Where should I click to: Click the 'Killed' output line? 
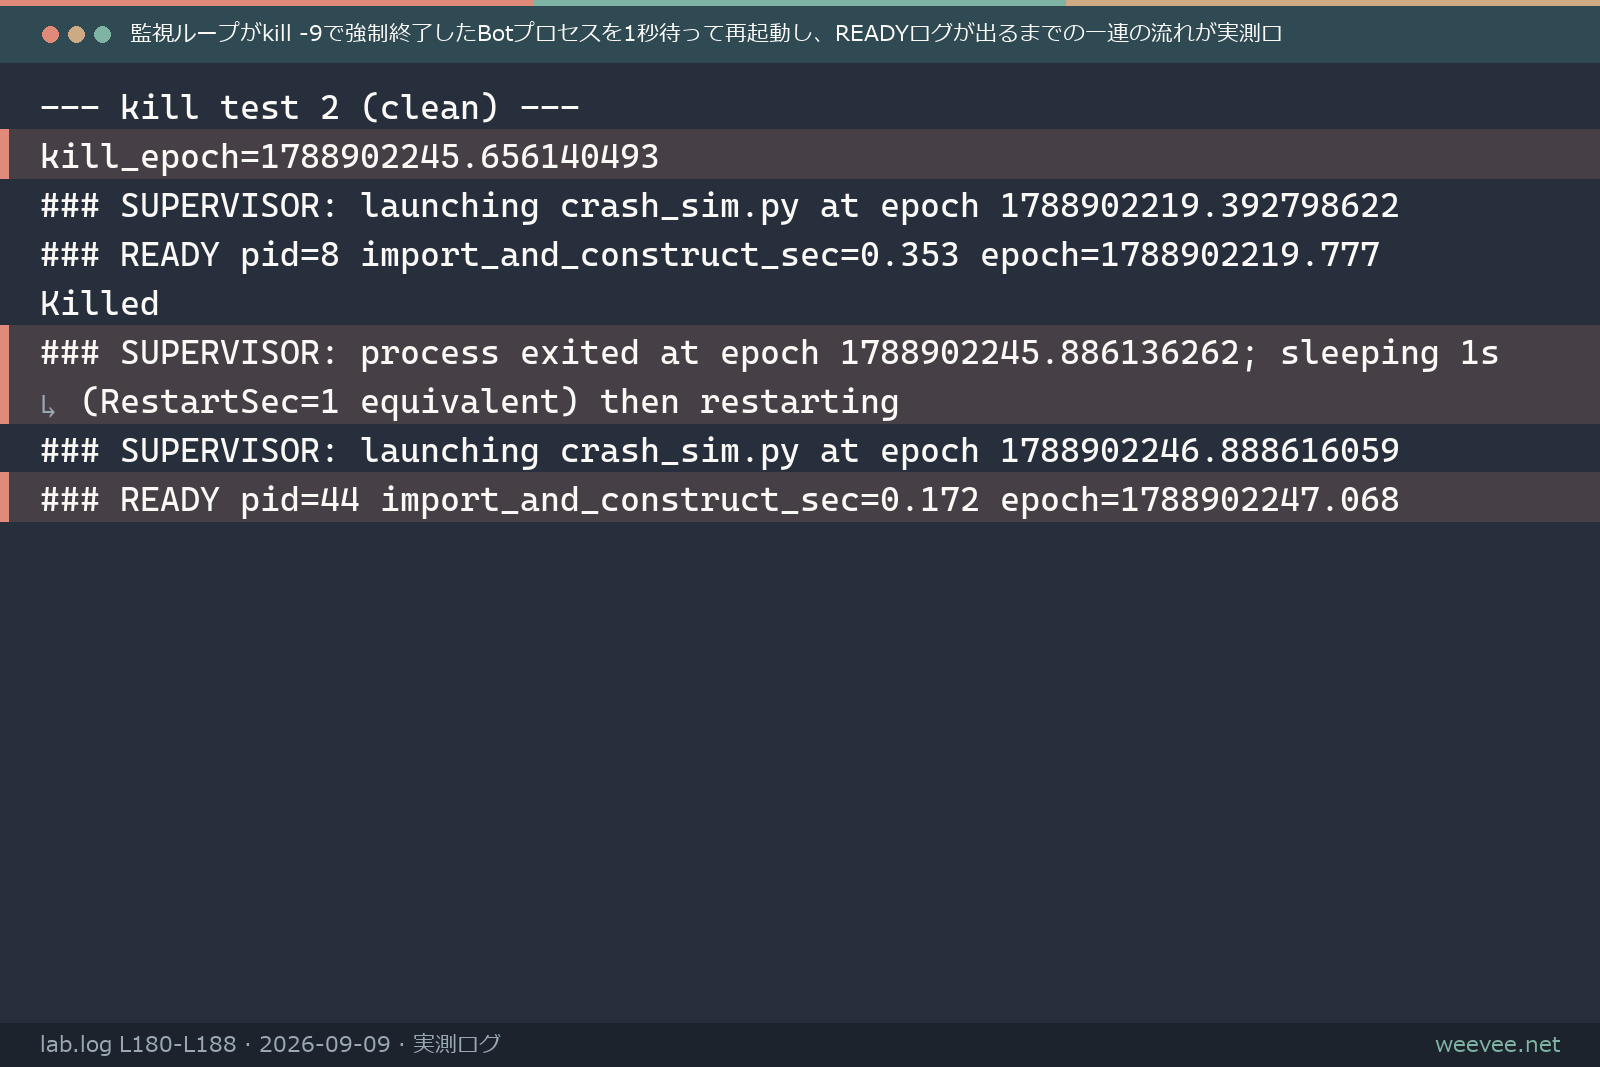[100, 303]
